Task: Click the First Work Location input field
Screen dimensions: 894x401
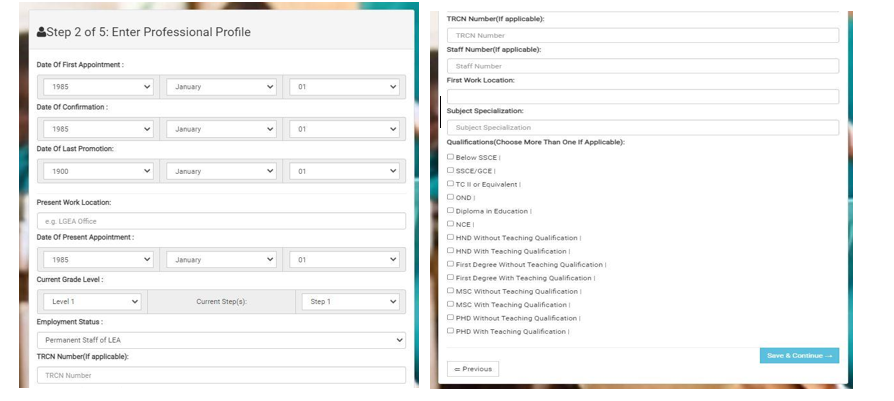Action: point(642,97)
